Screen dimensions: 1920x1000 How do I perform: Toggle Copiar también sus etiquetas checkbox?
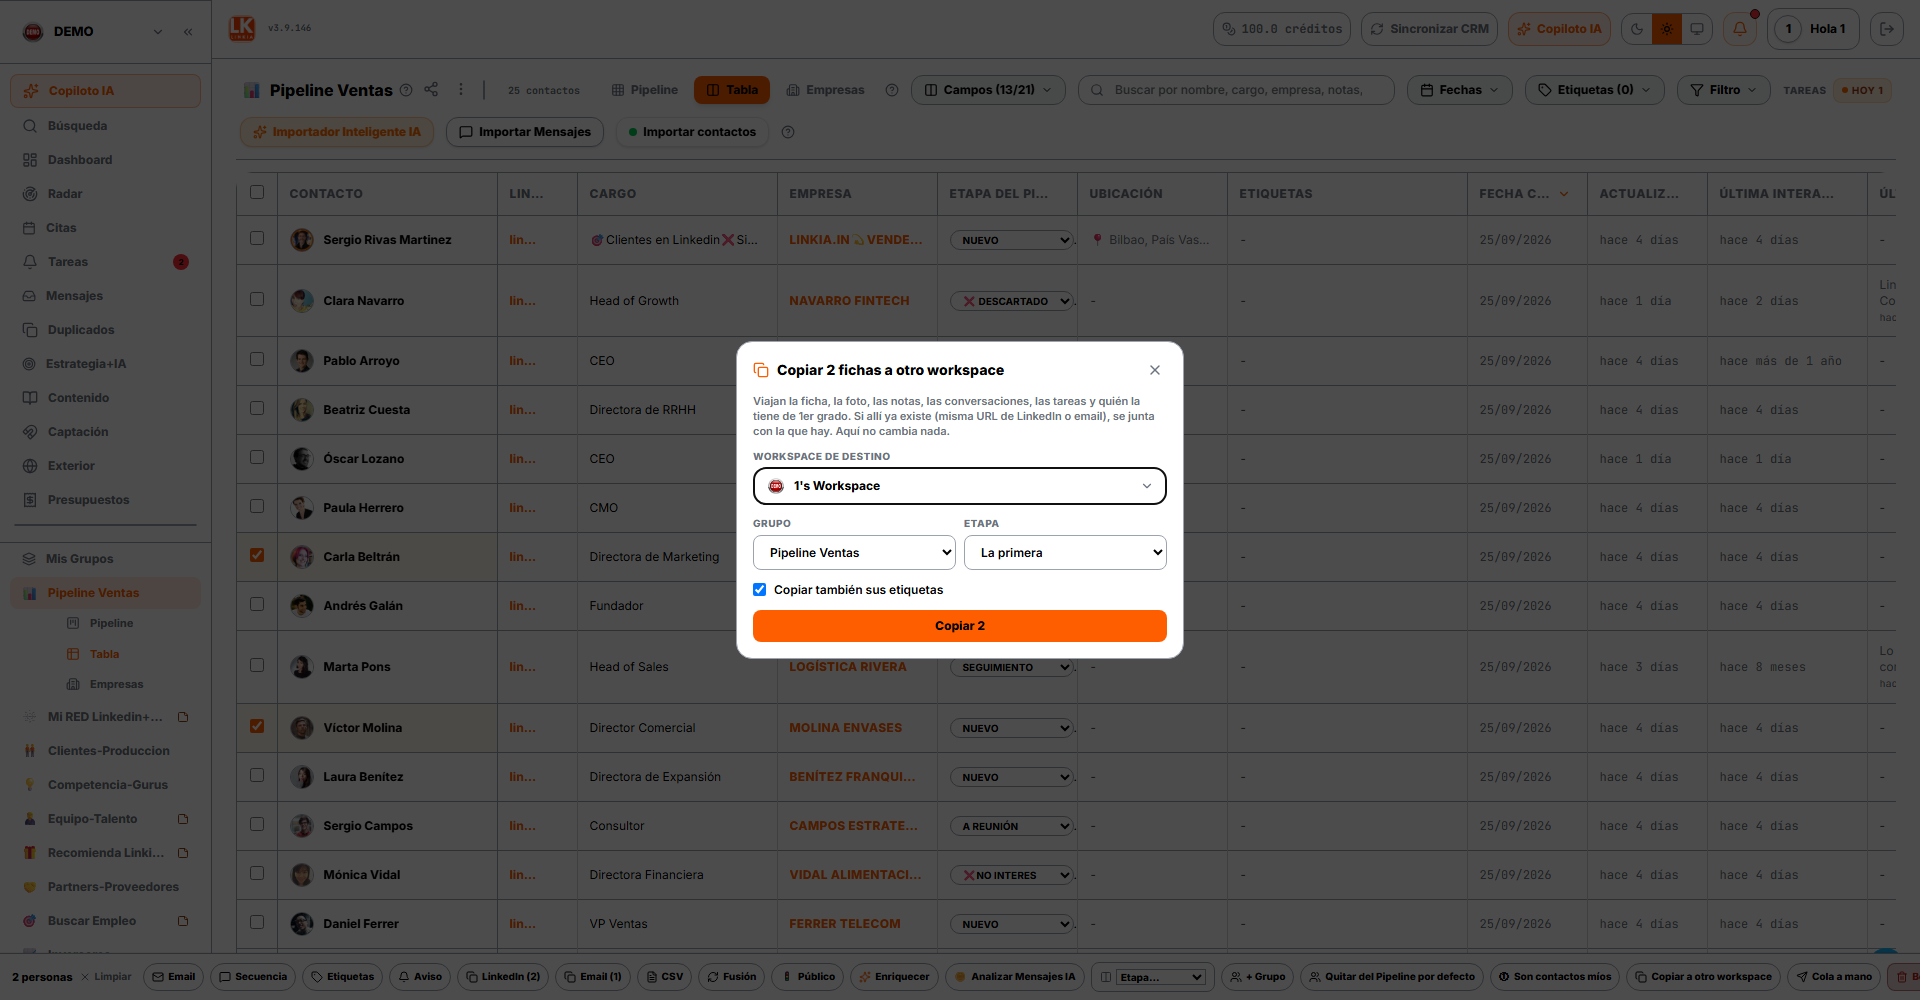pos(760,590)
